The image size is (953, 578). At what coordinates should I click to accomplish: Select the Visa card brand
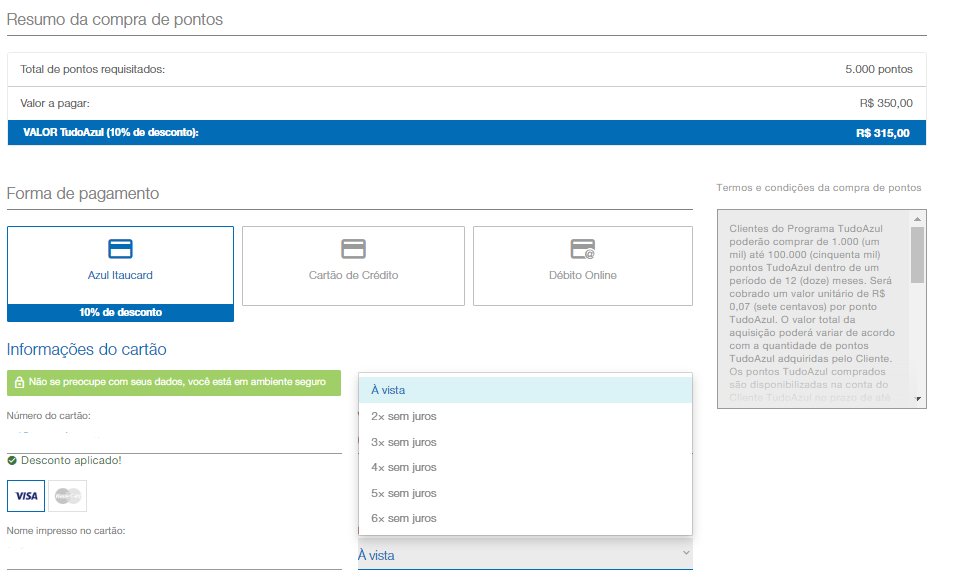[x=26, y=496]
